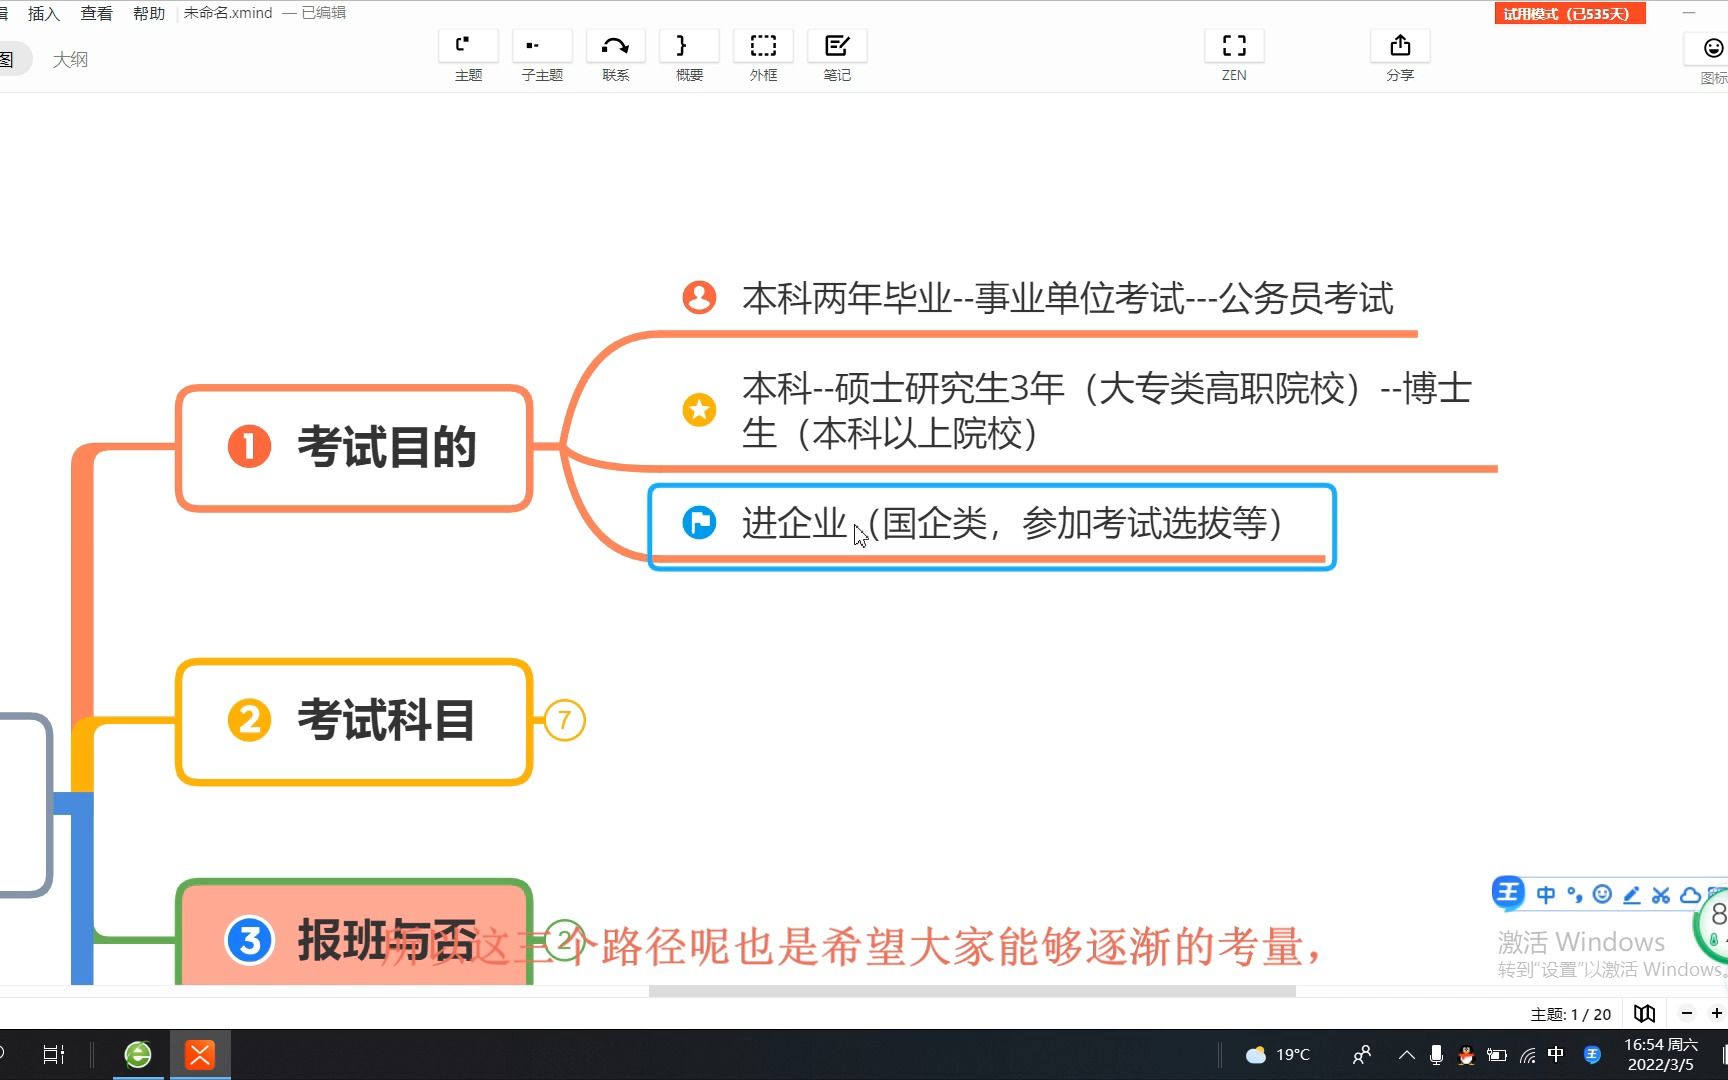Add a summary bracket via 概要

[x=689, y=57]
